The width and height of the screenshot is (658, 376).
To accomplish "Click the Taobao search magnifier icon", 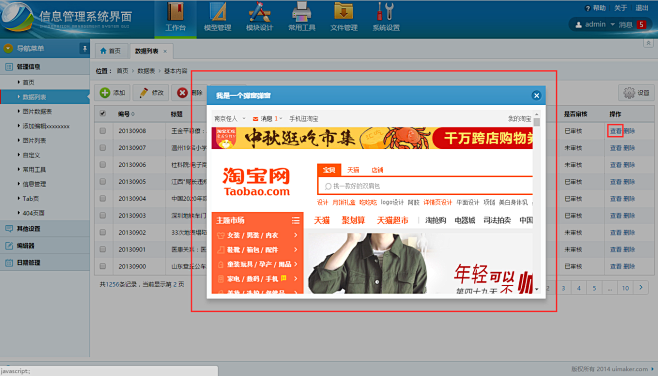I will click(328, 186).
